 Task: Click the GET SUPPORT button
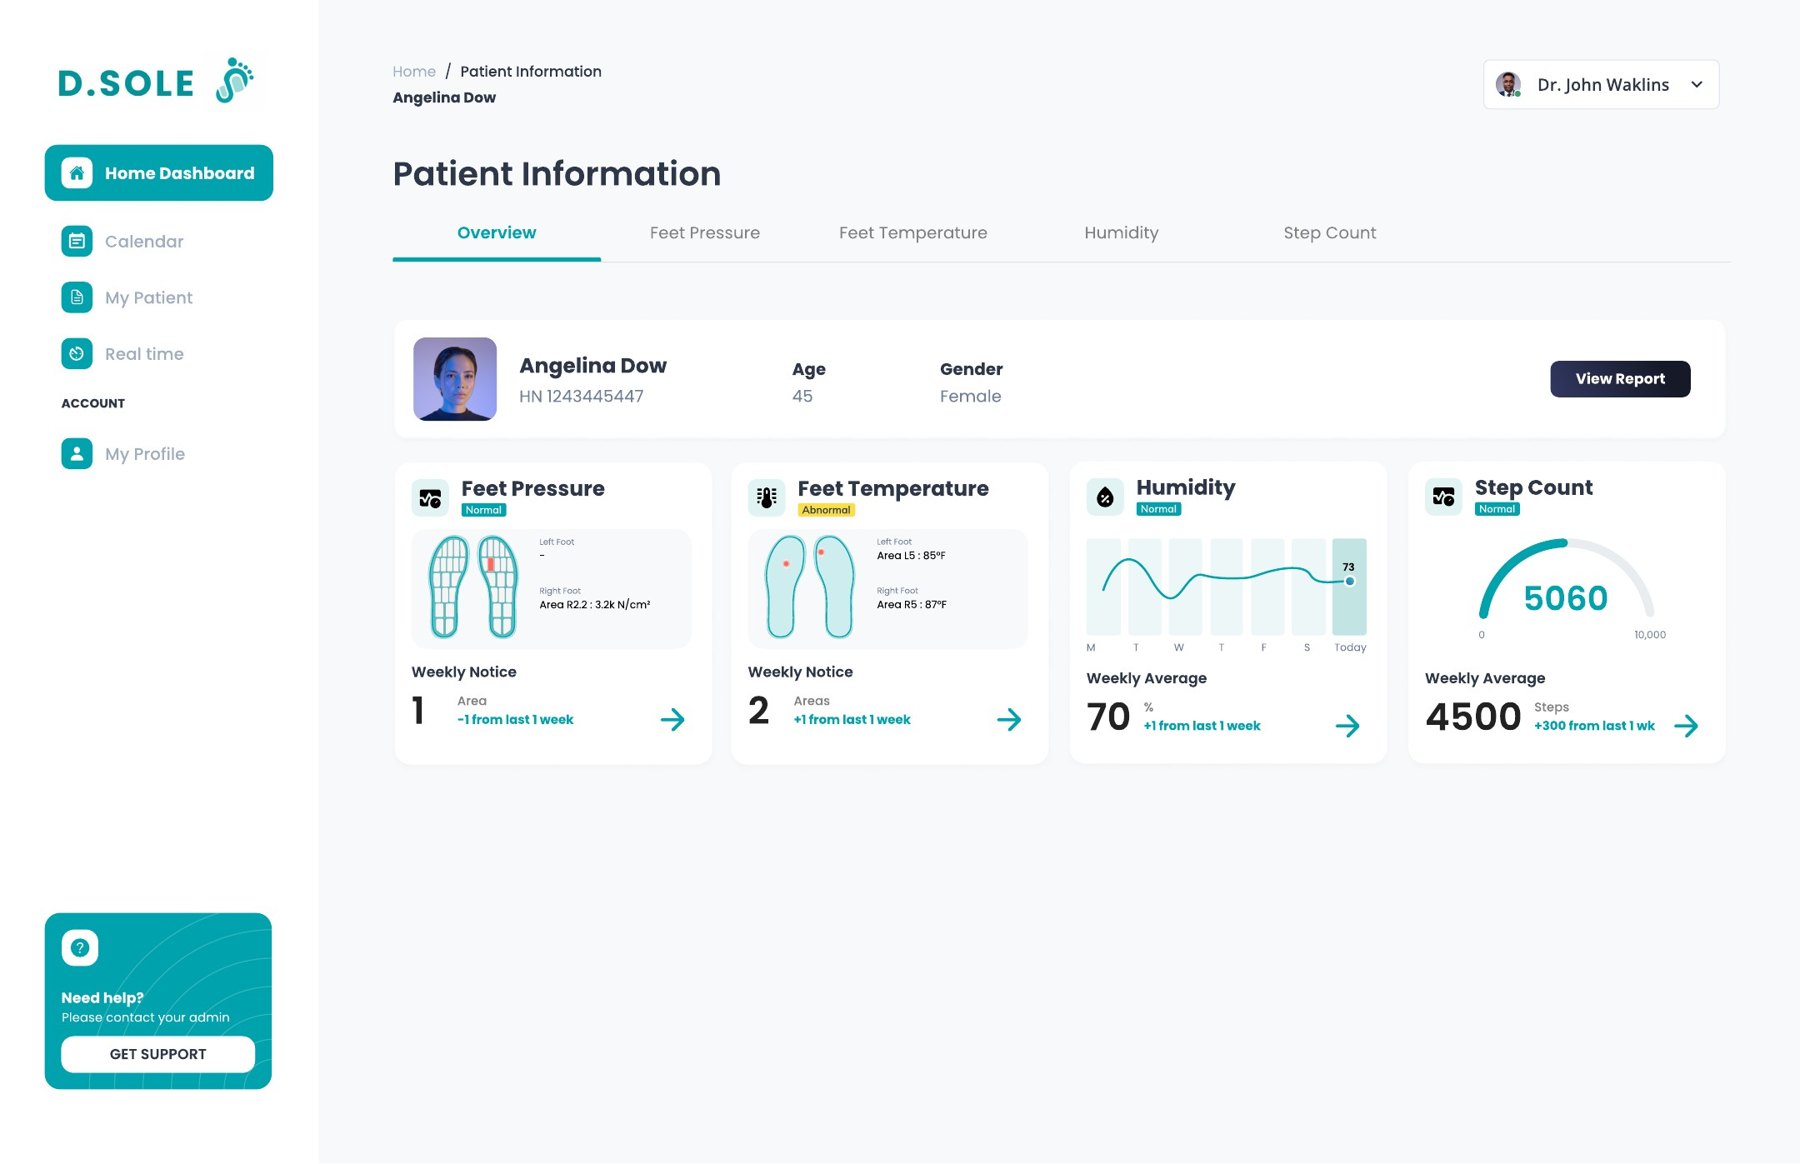point(158,1054)
